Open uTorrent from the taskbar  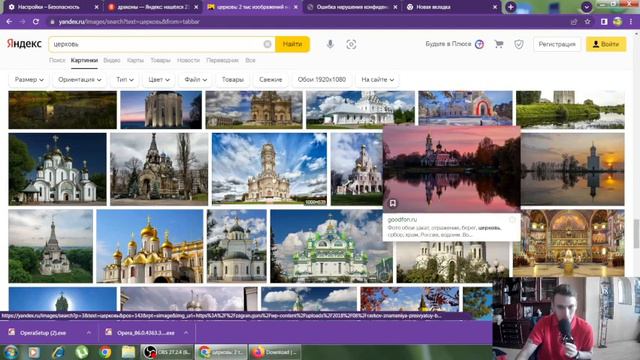[x=82, y=352]
